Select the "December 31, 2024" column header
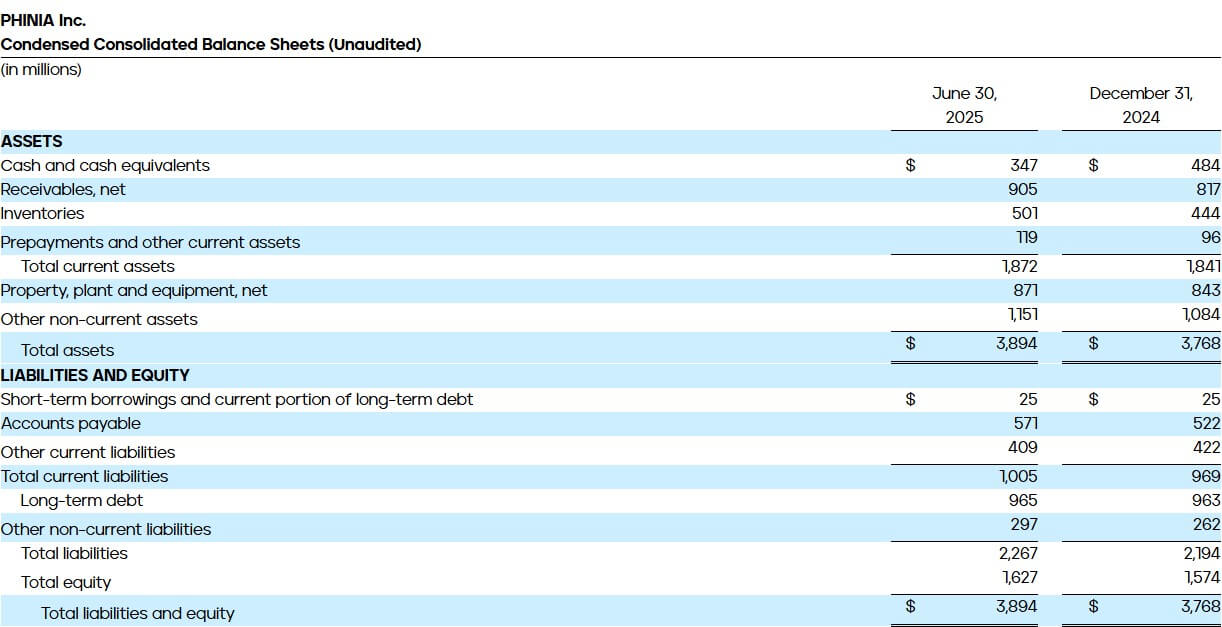 tap(1141, 105)
